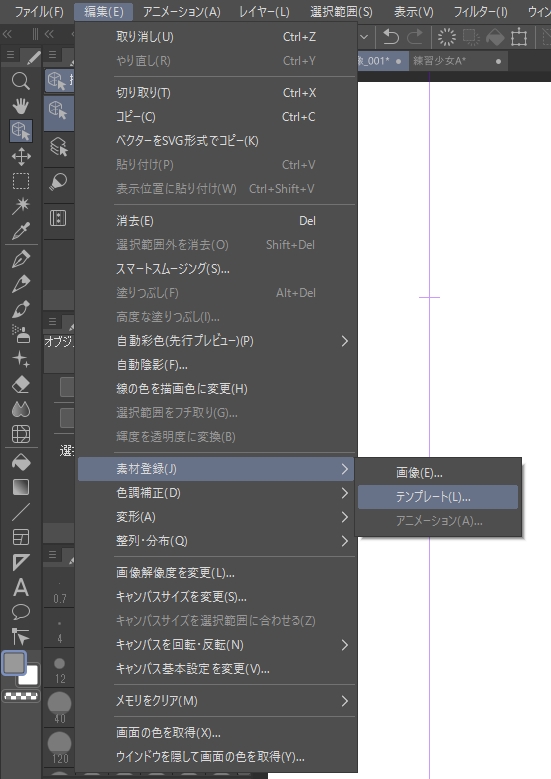Select the Pencil tool
This screenshot has width=551, height=779.
click(20, 284)
